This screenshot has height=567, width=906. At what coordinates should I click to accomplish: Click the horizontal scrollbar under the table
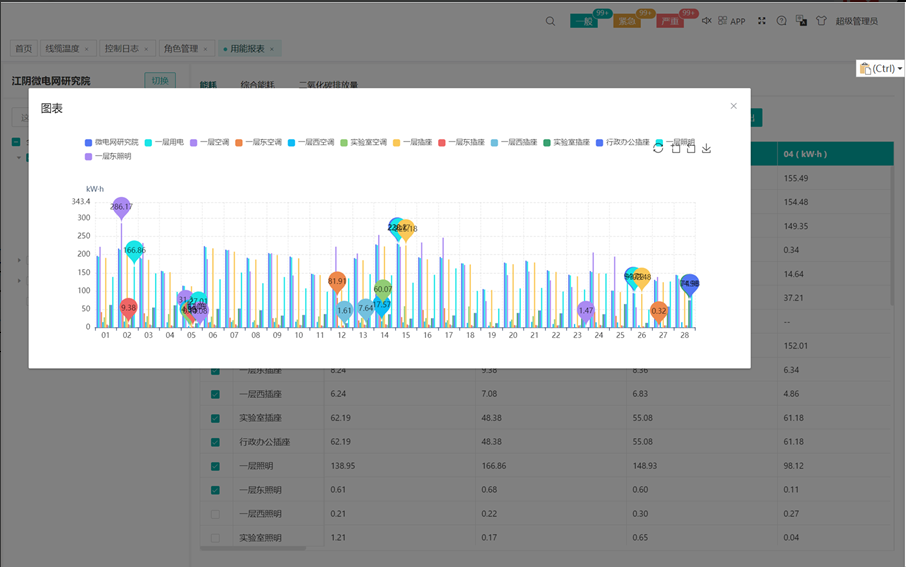[x=253, y=548]
